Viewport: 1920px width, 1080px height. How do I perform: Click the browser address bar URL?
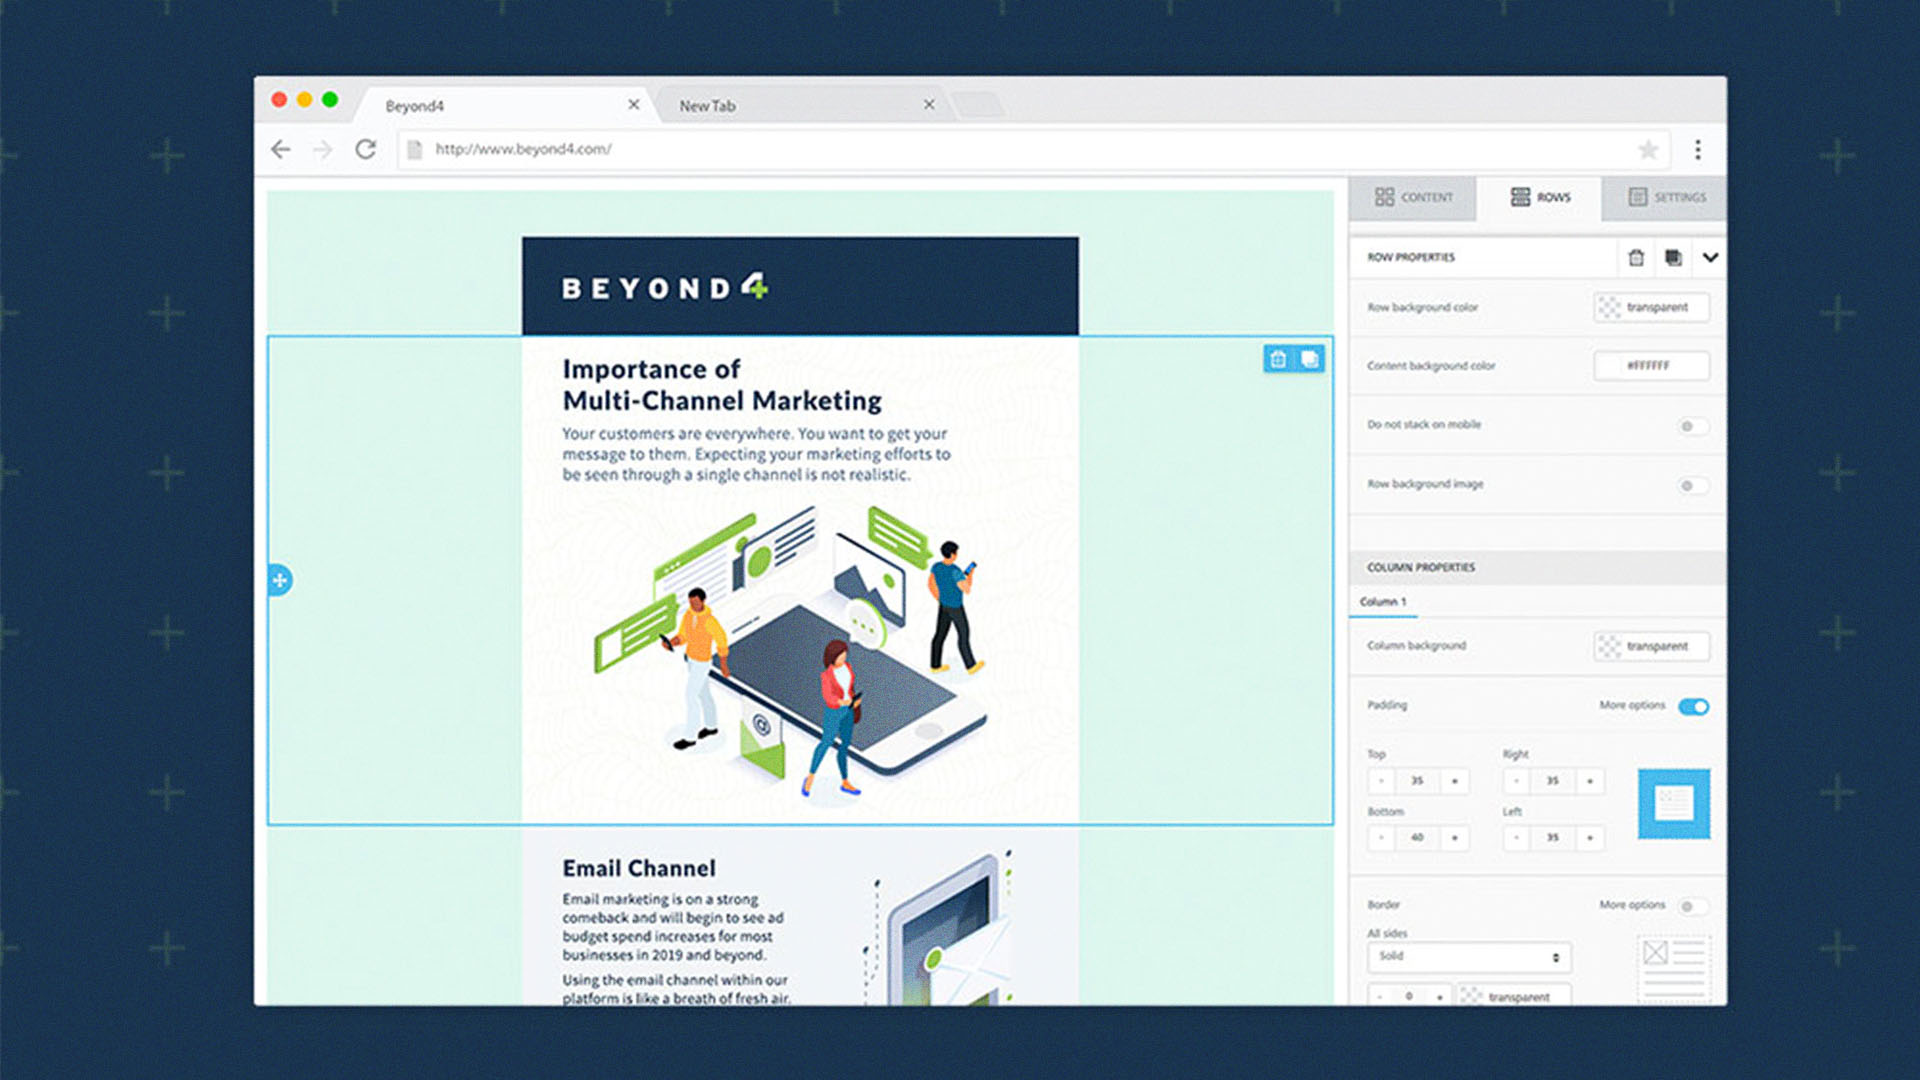(x=523, y=150)
